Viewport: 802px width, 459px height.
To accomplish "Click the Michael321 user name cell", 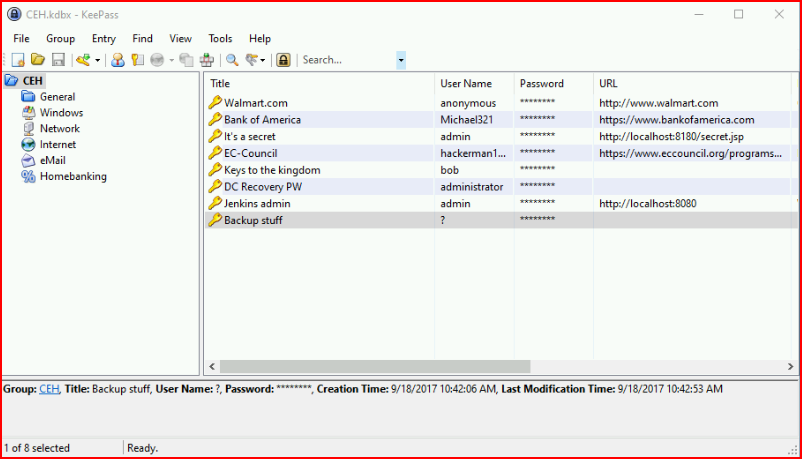I will (466, 120).
